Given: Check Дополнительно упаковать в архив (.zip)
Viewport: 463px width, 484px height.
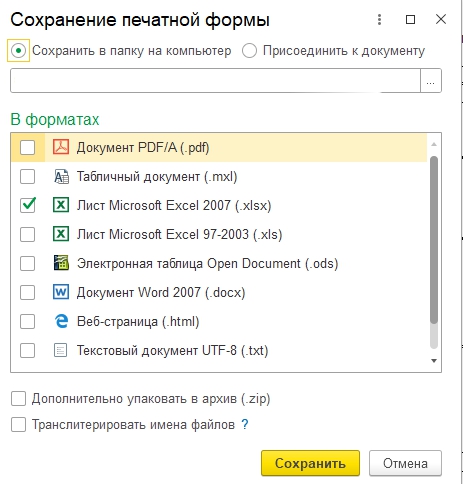Looking at the screenshot, I should [18, 399].
